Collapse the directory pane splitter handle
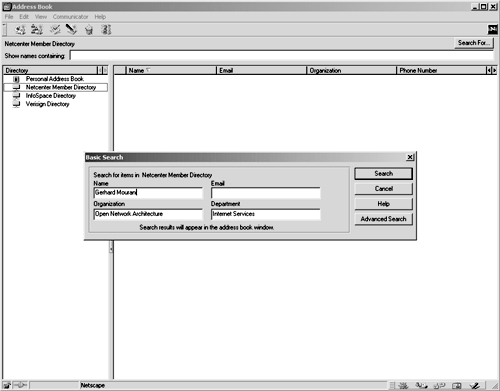Viewport: 500px width, 391px height. tap(111, 247)
